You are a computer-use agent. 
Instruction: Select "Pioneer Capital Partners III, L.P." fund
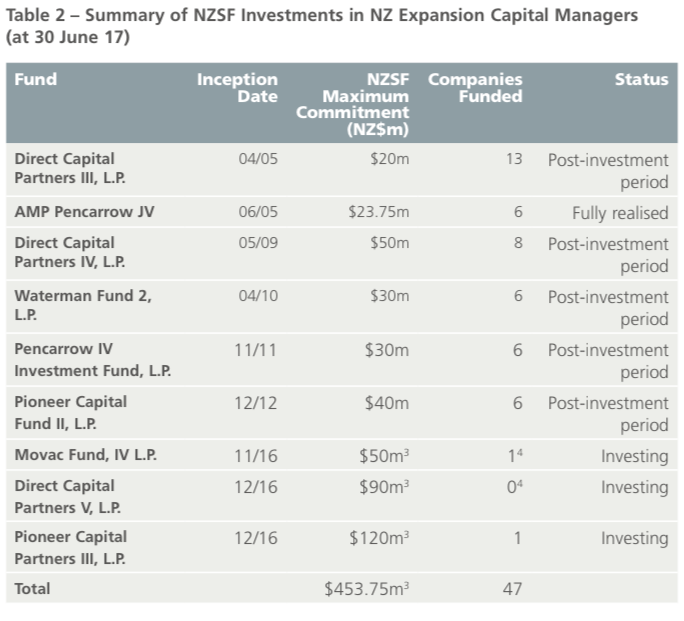[70, 548]
